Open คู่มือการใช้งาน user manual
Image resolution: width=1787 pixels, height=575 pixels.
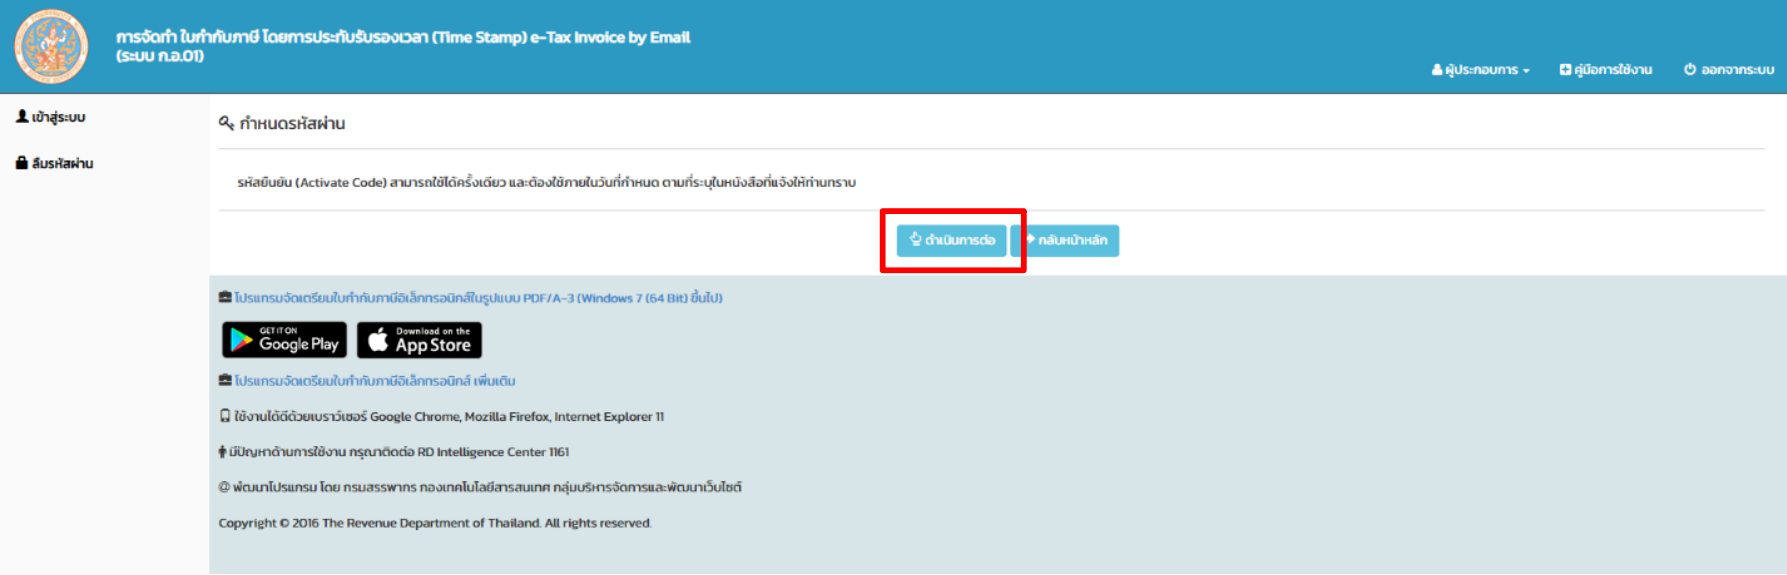pyautogui.click(x=1612, y=70)
